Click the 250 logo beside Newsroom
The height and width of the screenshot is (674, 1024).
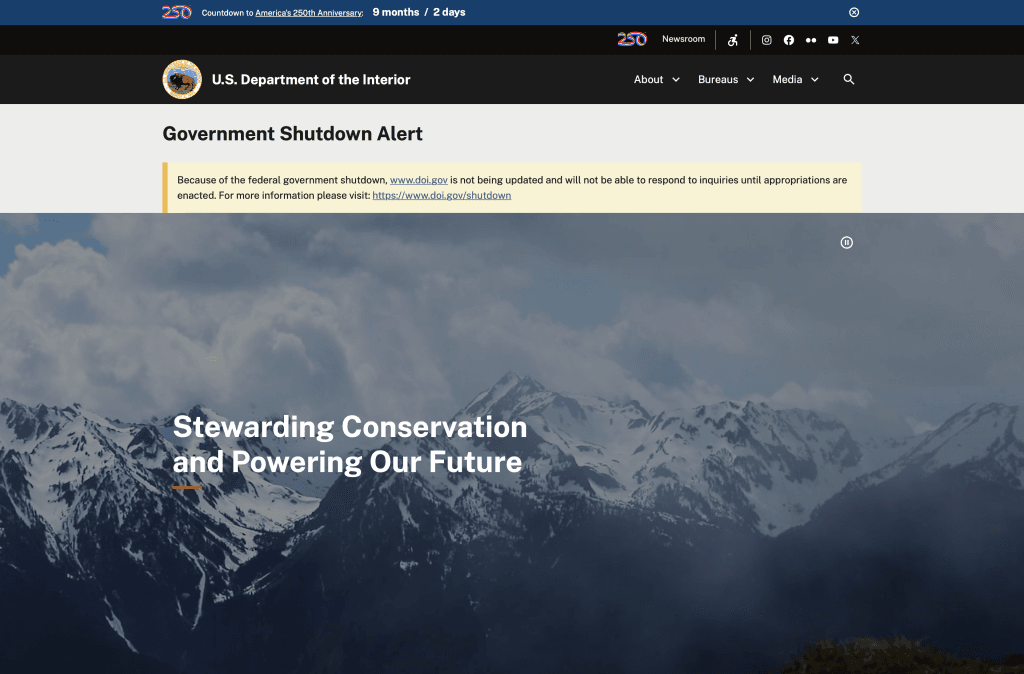click(x=632, y=39)
